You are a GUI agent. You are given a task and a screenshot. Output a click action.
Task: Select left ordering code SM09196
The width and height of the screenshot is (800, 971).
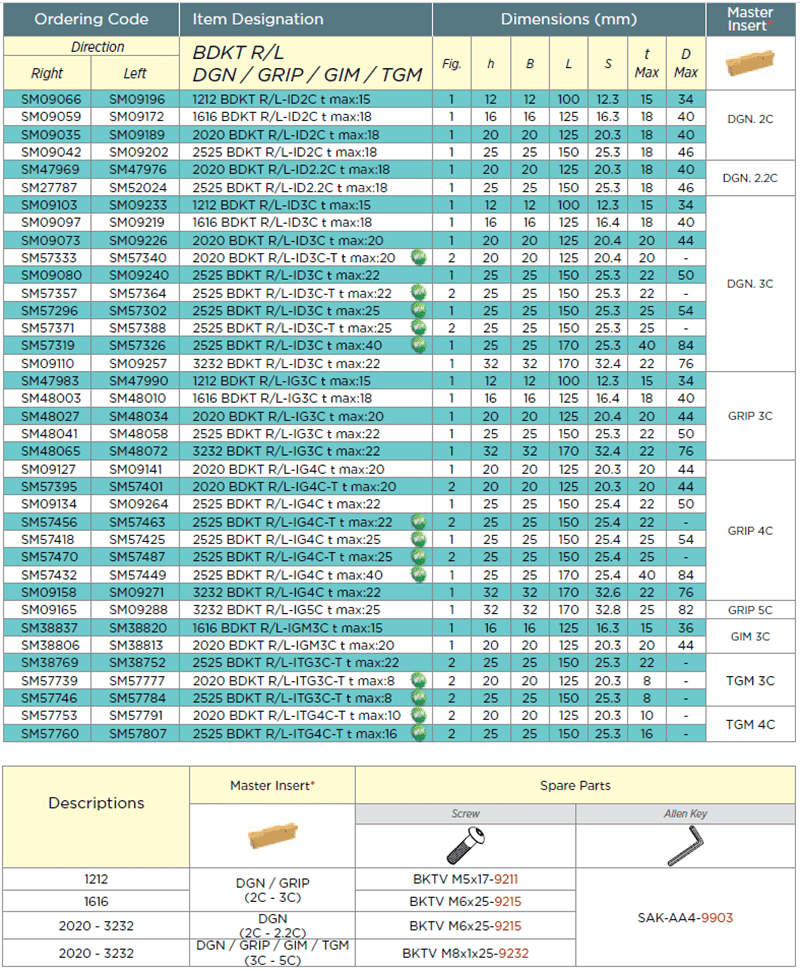click(x=137, y=99)
